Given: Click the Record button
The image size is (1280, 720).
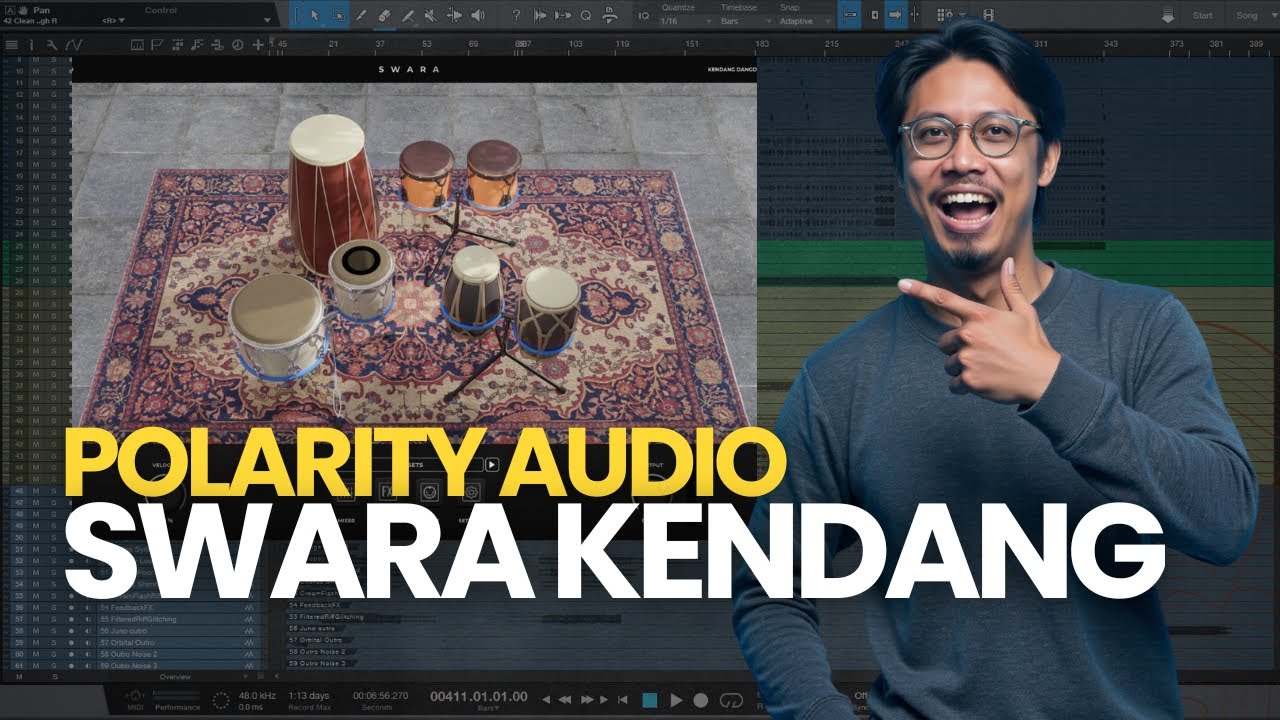Looking at the screenshot, I should pyautogui.click(x=701, y=700).
